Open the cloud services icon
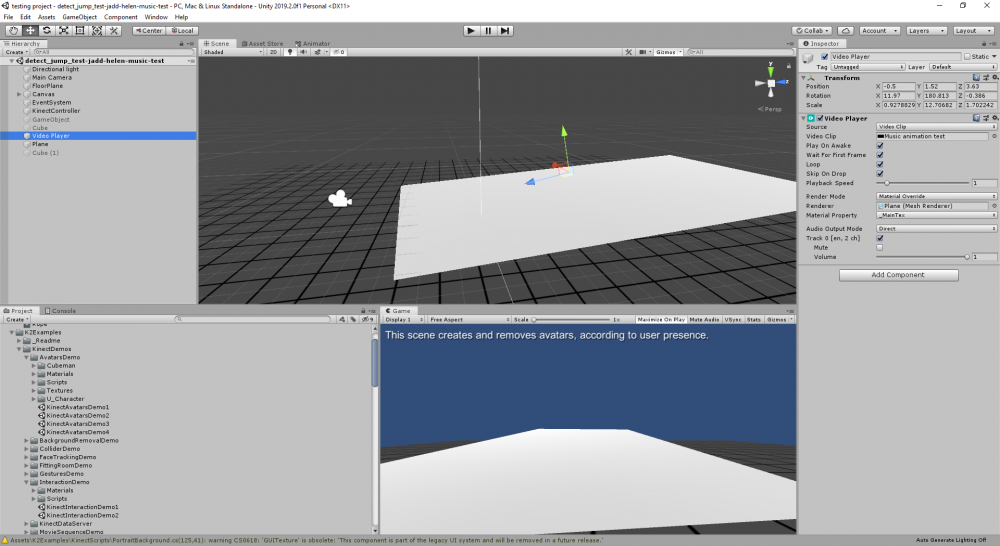The width and height of the screenshot is (1000, 546). tap(845, 31)
